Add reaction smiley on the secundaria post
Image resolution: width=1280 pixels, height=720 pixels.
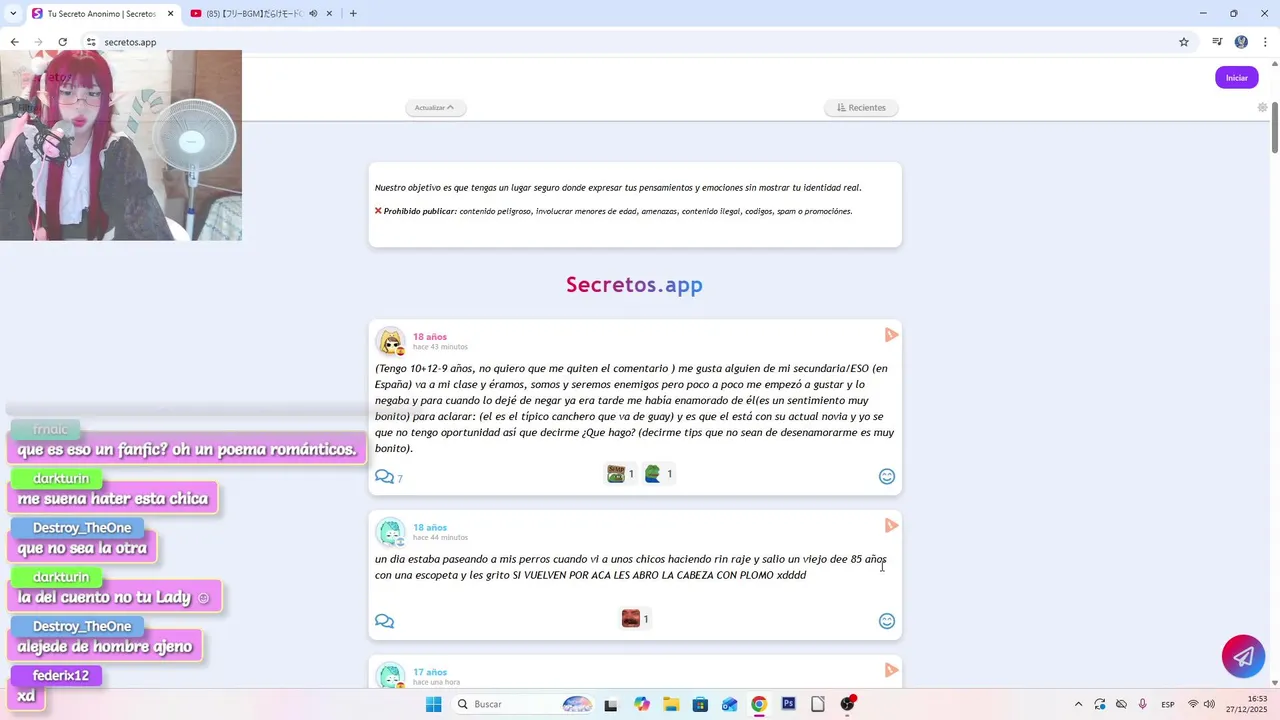tap(887, 476)
